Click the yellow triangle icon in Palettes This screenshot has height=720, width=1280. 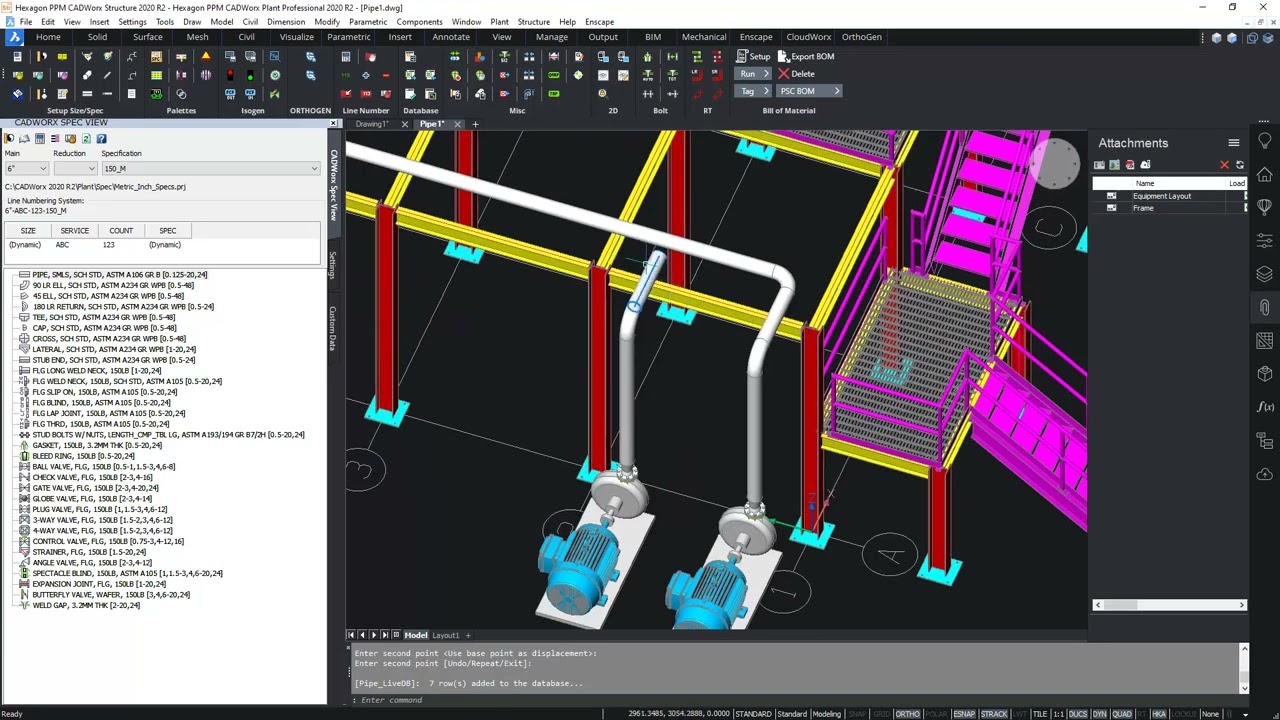(x=205, y=56)
